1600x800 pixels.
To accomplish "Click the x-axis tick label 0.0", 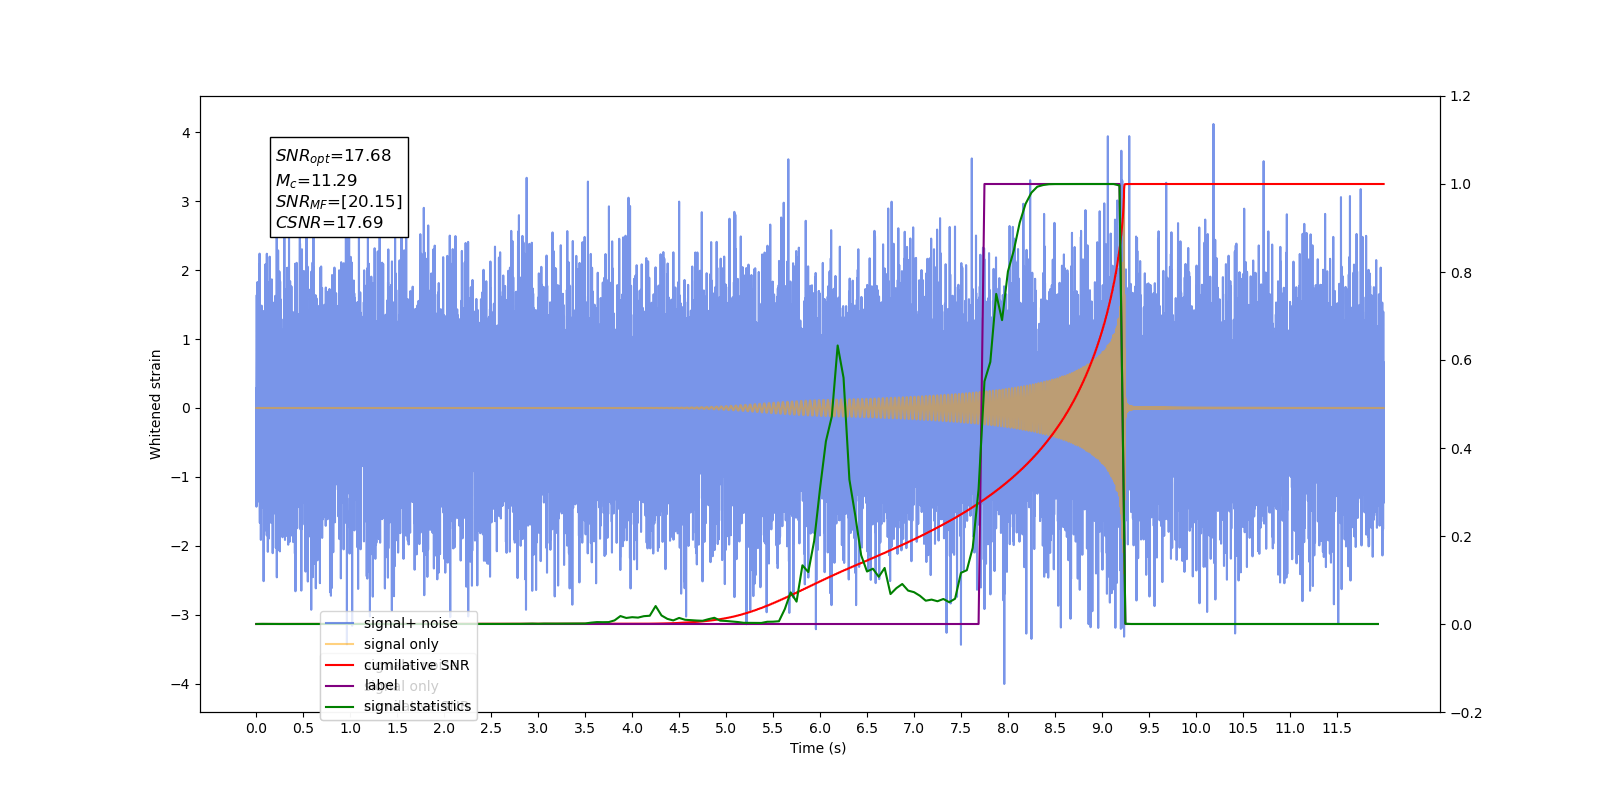I will coord(256,728).
